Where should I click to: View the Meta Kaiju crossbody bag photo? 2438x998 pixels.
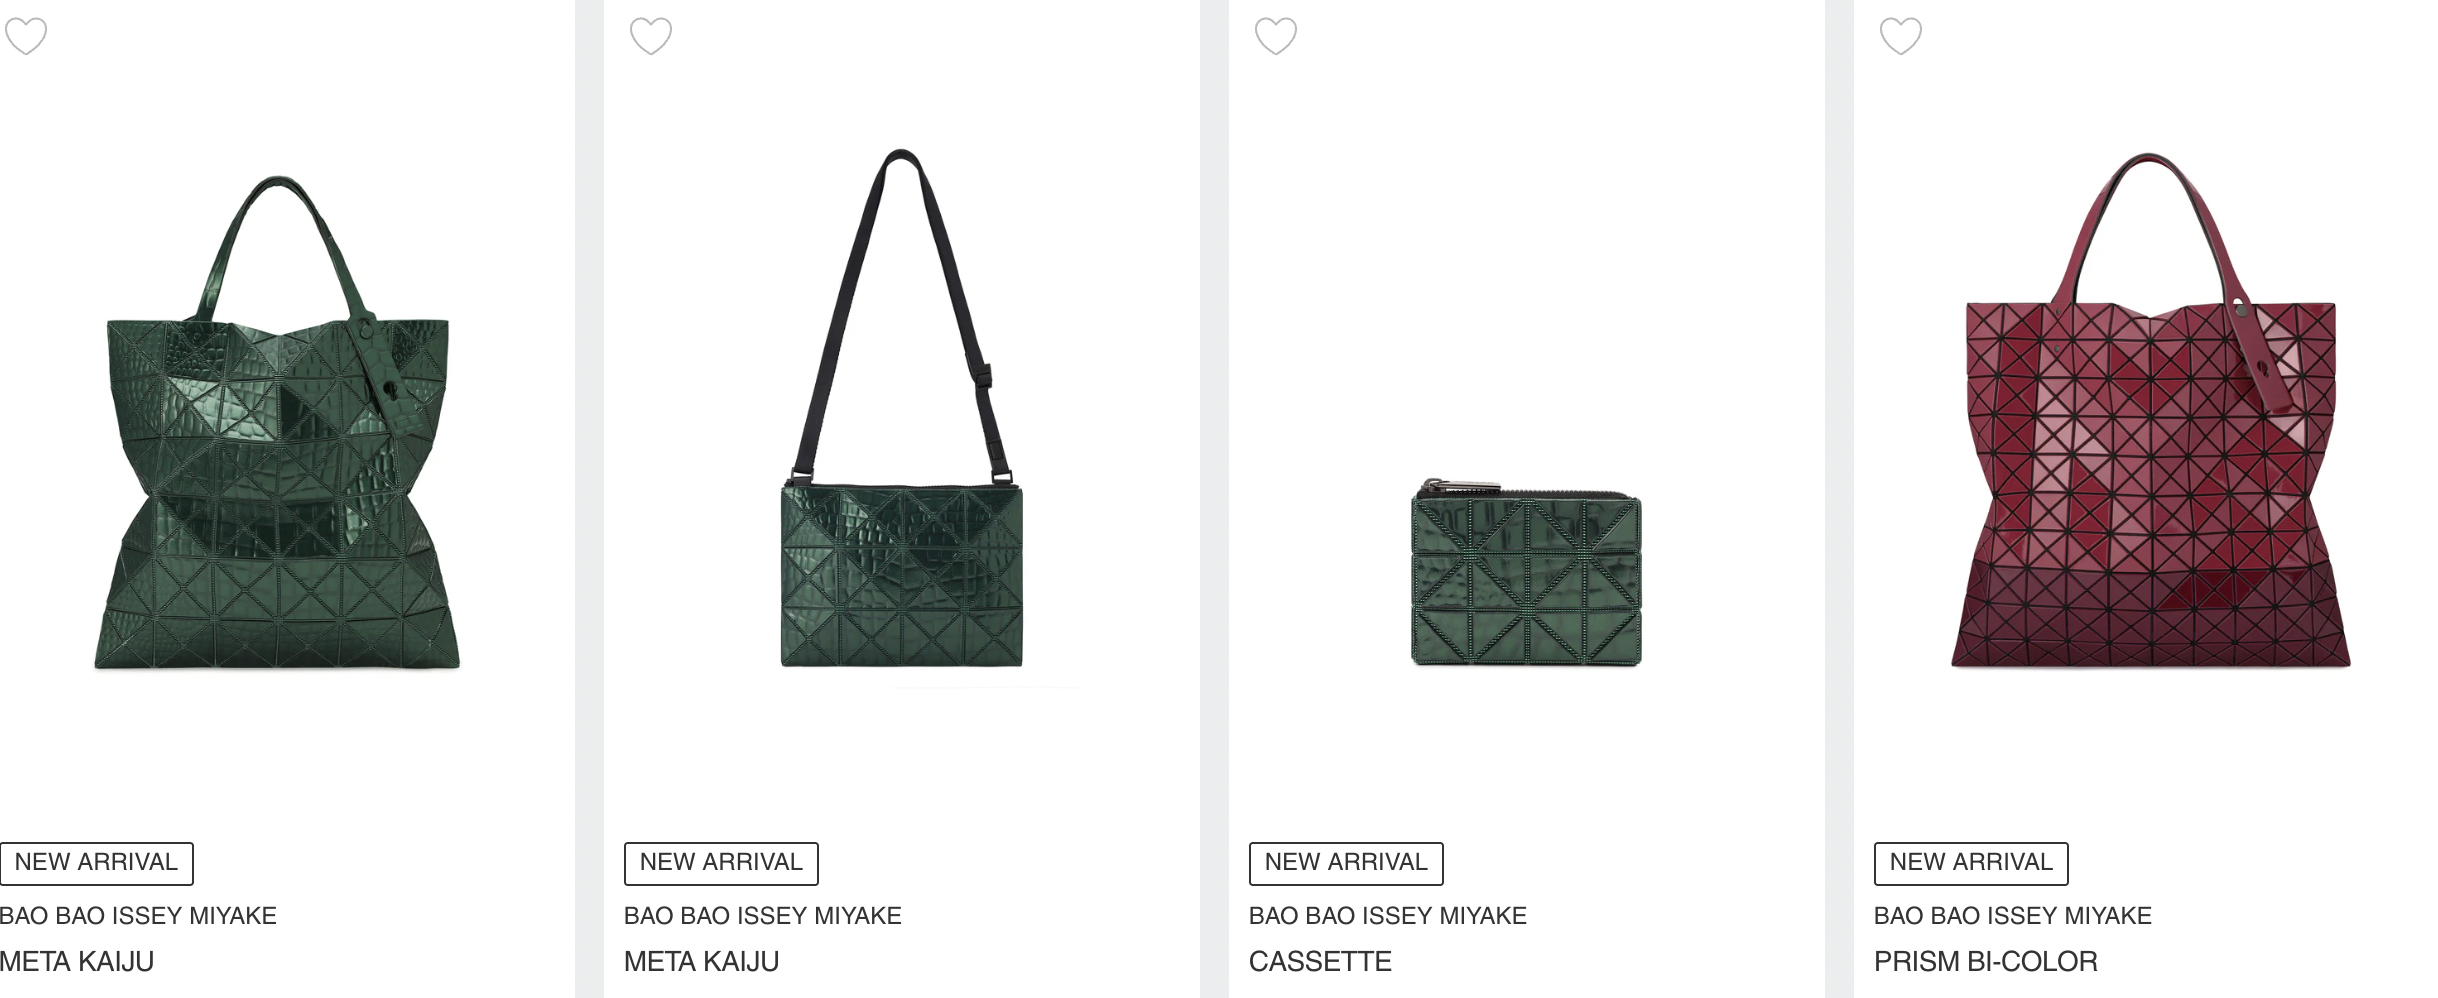pos(901,420)
